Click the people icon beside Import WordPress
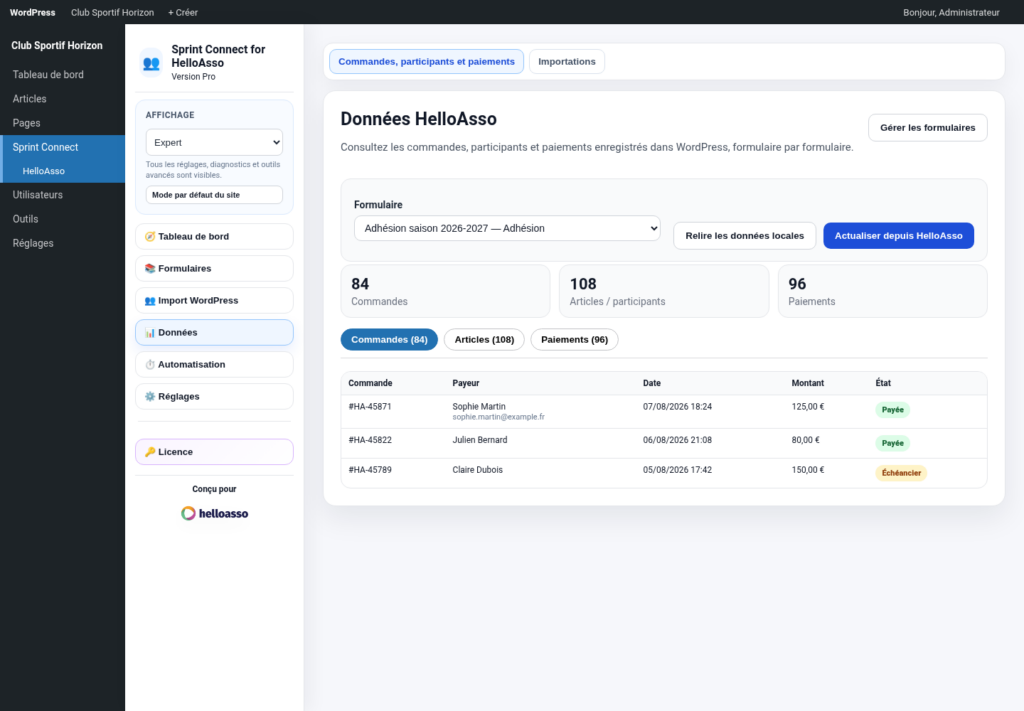Image resolution: width=1024 pixels, height=711 pixels. click(x=150, y=300)
